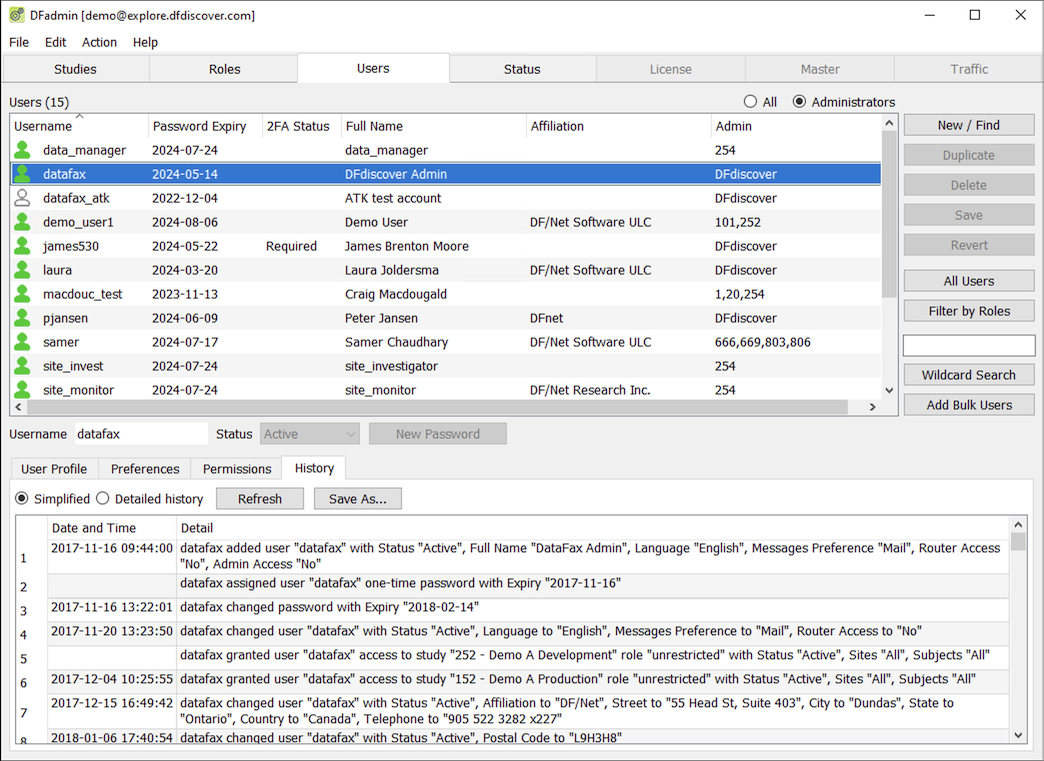The width and height of the screenshot is (1044, 761).
Task: Choose Simplified history view
Action: (22, 499)
